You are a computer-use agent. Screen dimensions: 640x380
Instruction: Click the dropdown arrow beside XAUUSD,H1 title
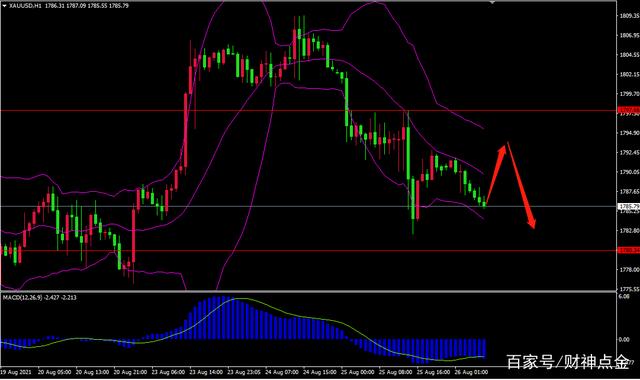click(4, 6)
